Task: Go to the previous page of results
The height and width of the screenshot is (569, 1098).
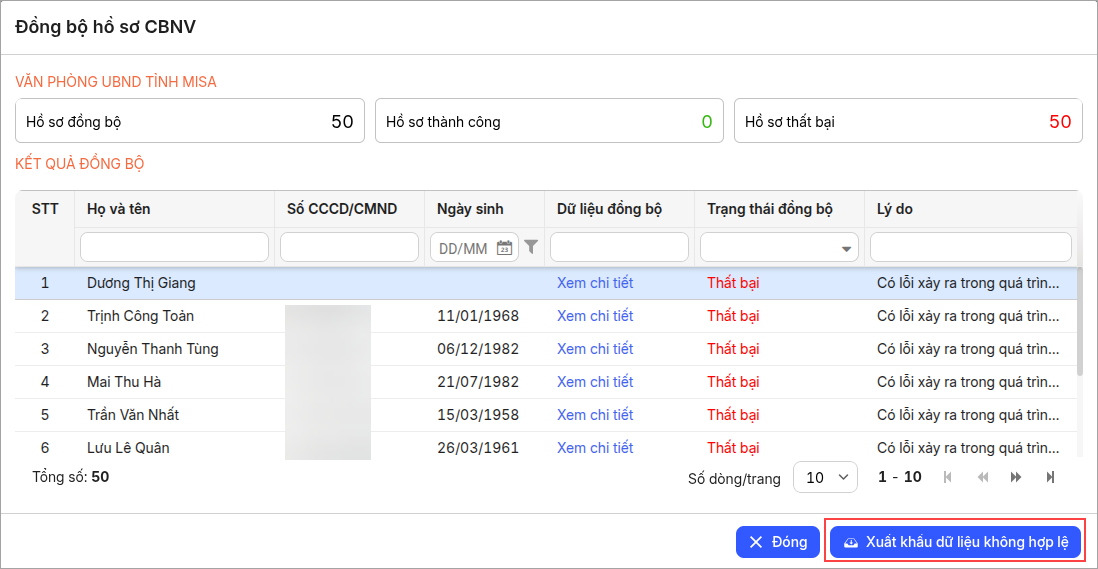Action: (x=982, y=478)
